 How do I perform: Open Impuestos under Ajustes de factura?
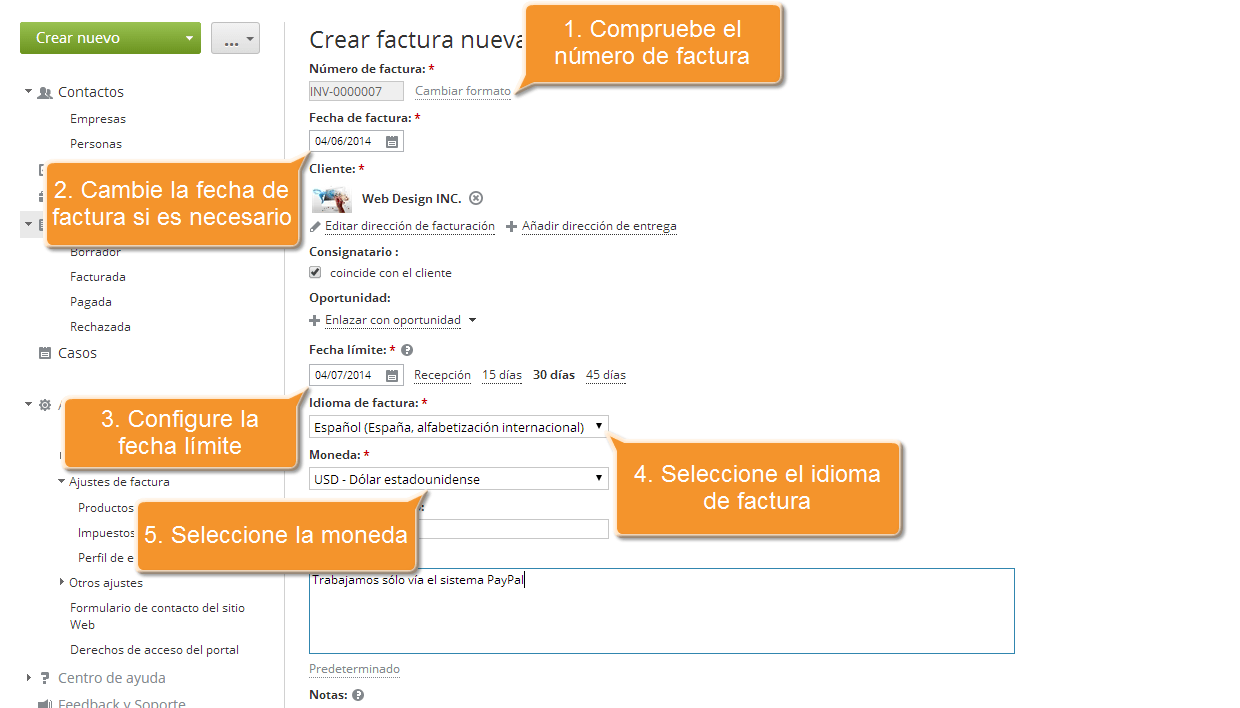pyautogui.click(x=107, y=533)
